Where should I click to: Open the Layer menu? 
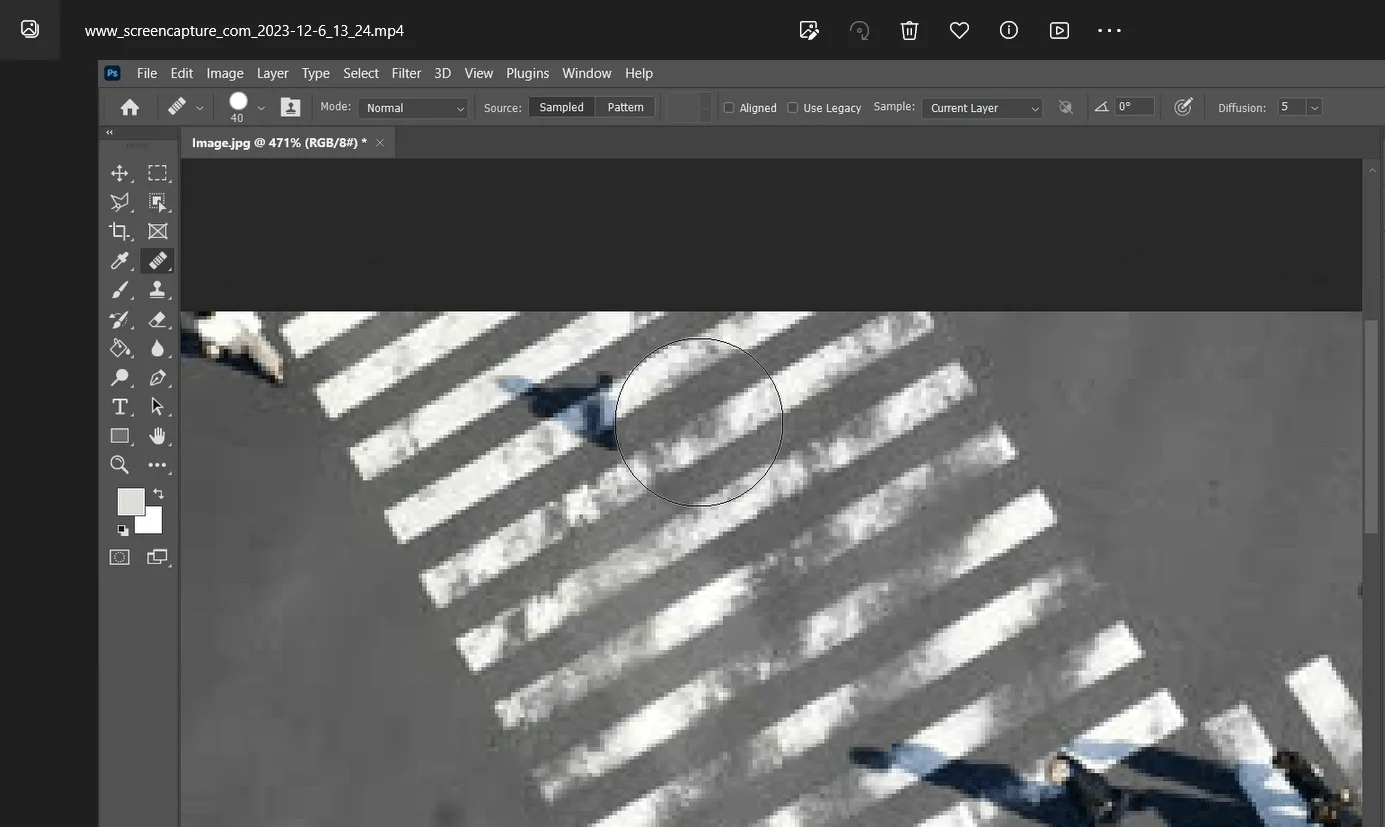point(272,73)
